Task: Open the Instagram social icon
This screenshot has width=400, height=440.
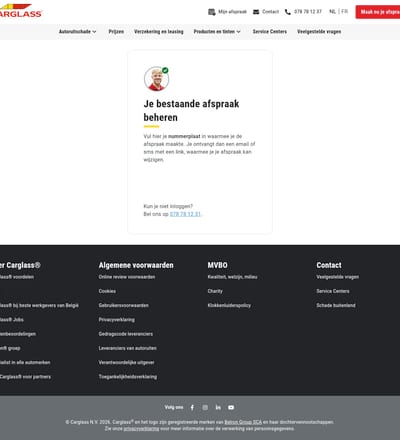Action: 205,407
